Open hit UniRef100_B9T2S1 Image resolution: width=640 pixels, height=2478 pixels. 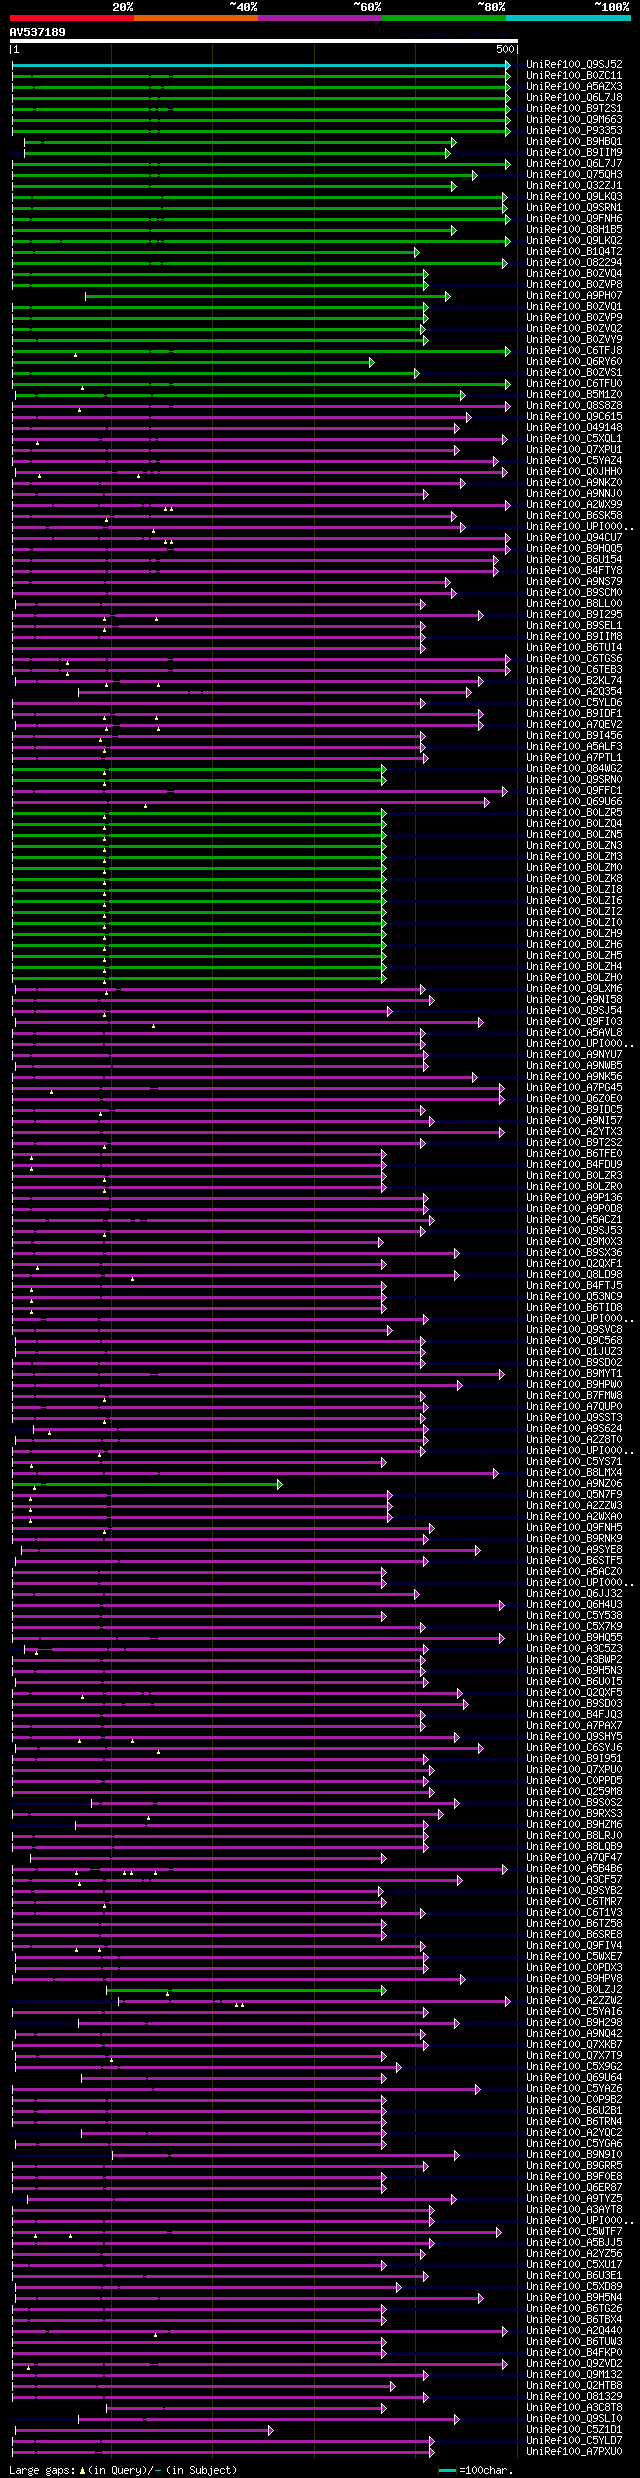click(x=574, y=109)
